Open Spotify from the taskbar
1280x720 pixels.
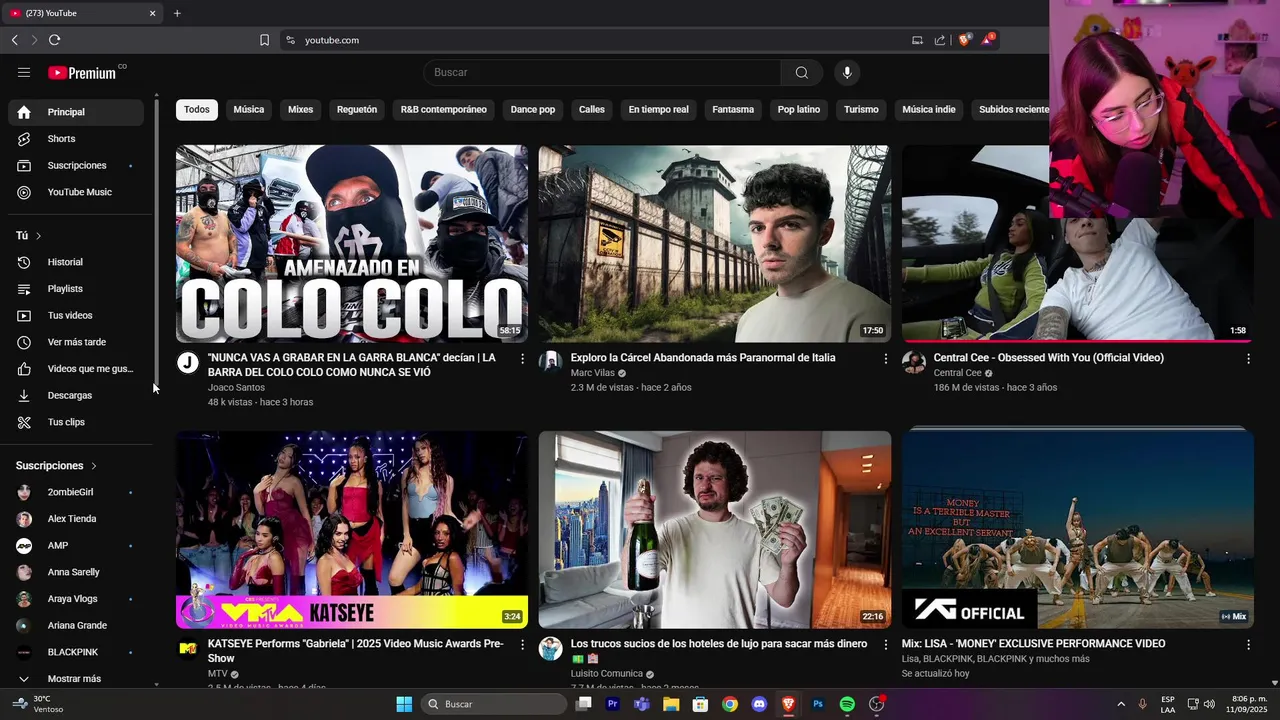(847, 704)
